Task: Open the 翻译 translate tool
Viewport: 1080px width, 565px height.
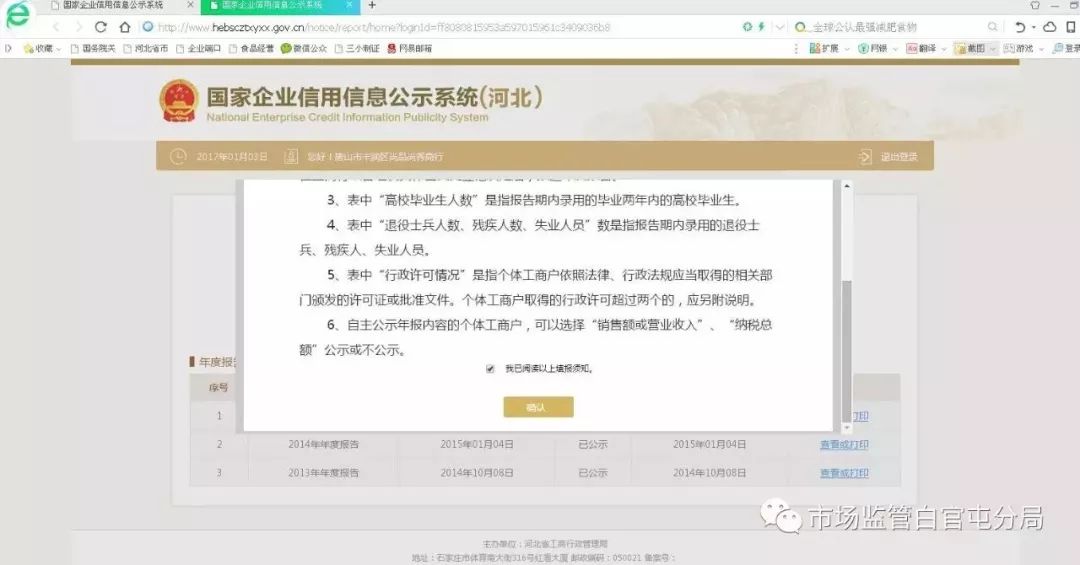Action: coord(921,48)
